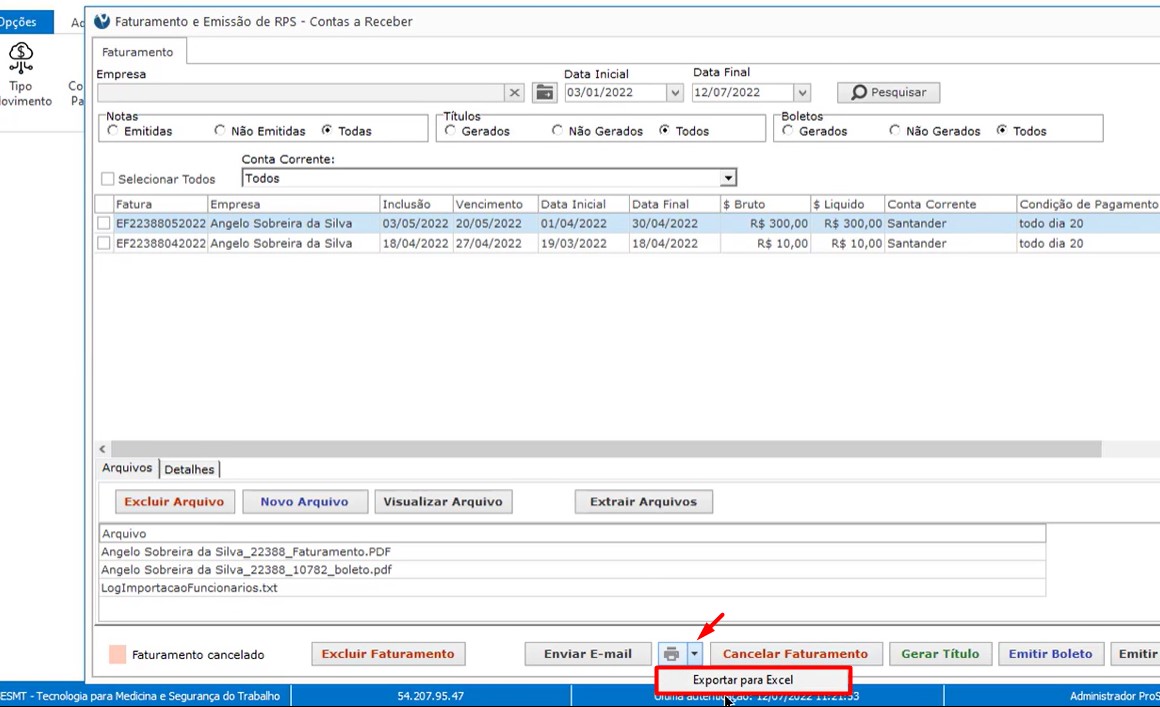Select Notas Emitidas radio button
This screenshot has height=707, width=1160.
click(113, 131)
